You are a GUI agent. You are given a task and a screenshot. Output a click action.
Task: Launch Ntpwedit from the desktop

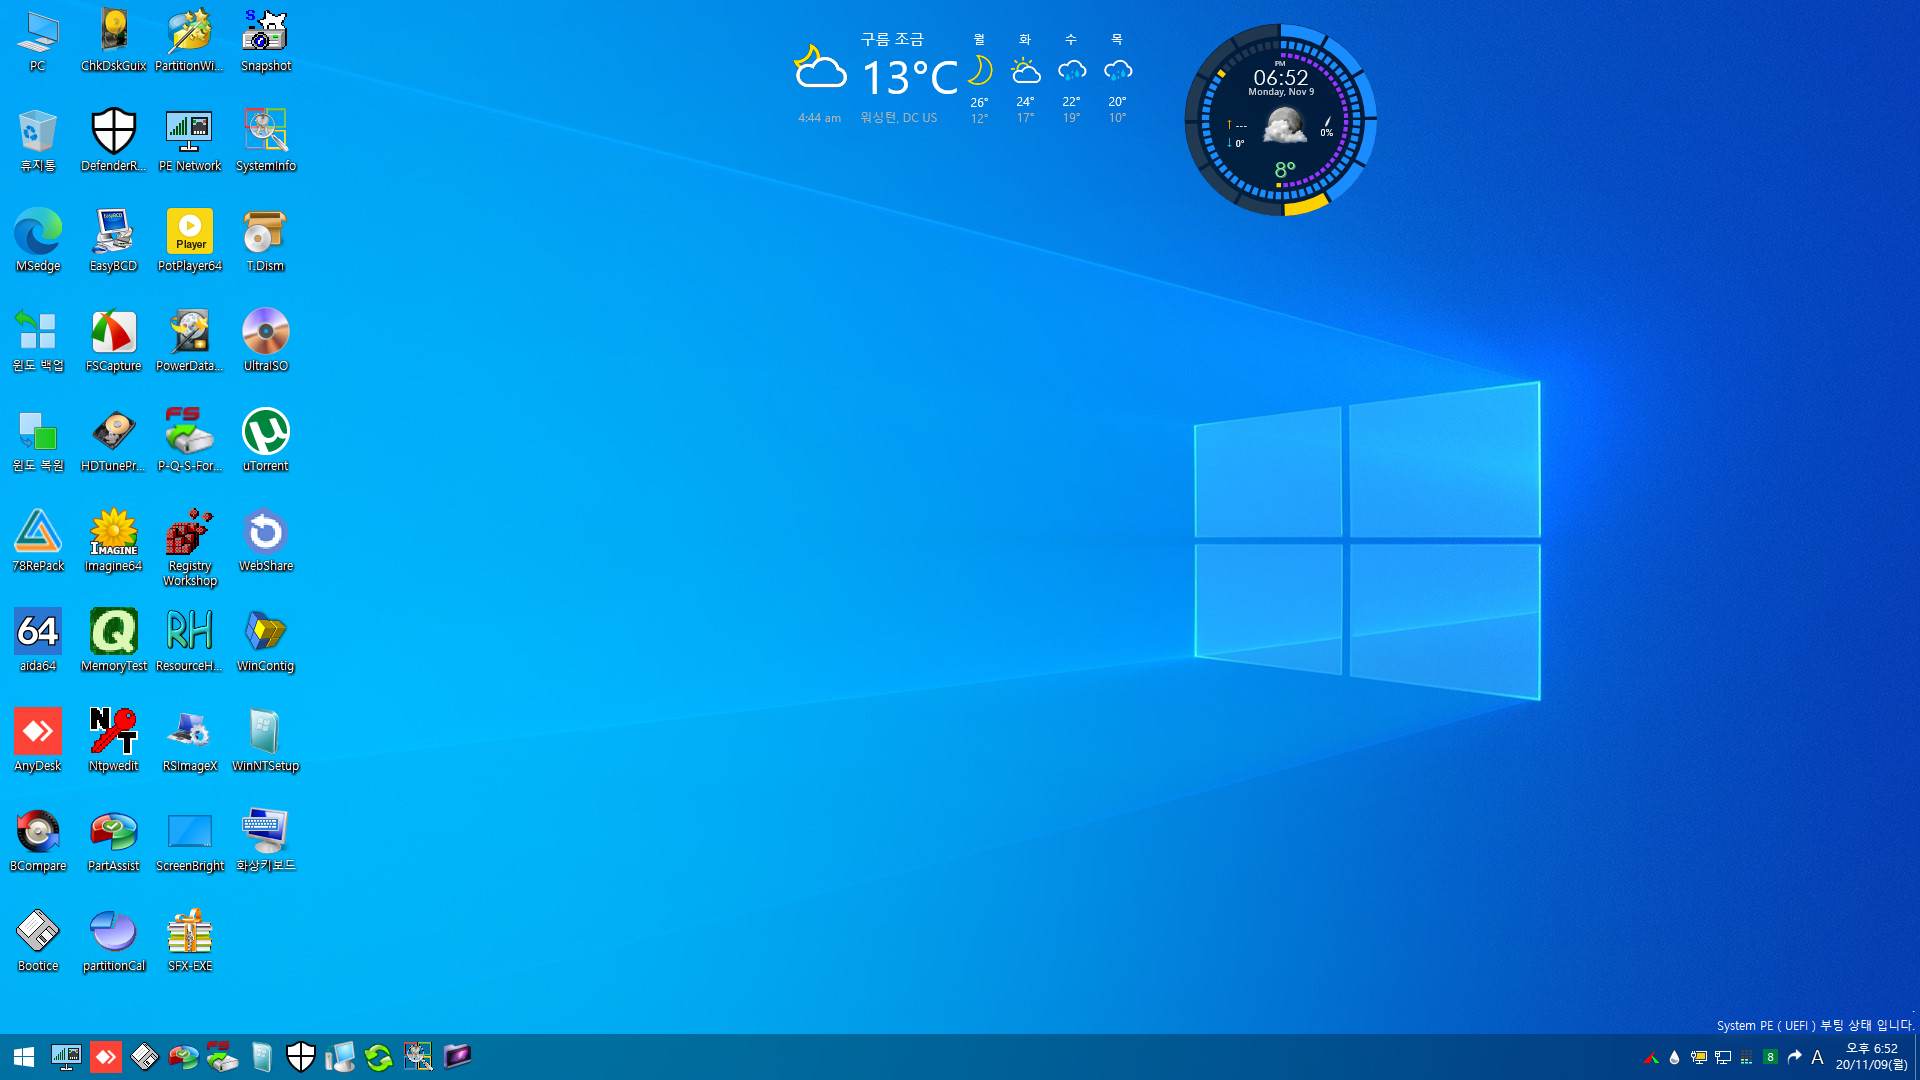[x=114, y=741]
